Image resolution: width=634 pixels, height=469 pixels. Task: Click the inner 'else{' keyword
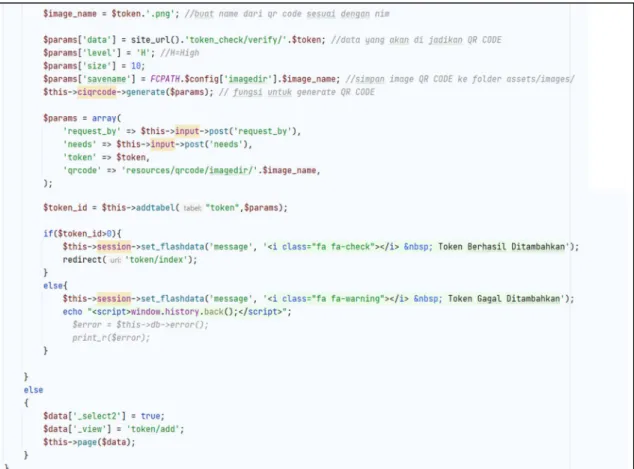[x=55, y=285]
